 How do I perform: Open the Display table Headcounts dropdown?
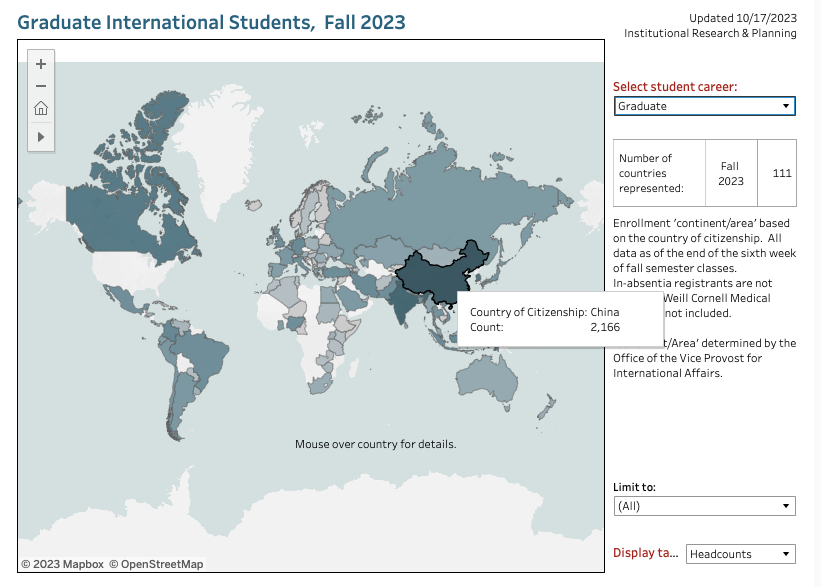tap(740, 554)
